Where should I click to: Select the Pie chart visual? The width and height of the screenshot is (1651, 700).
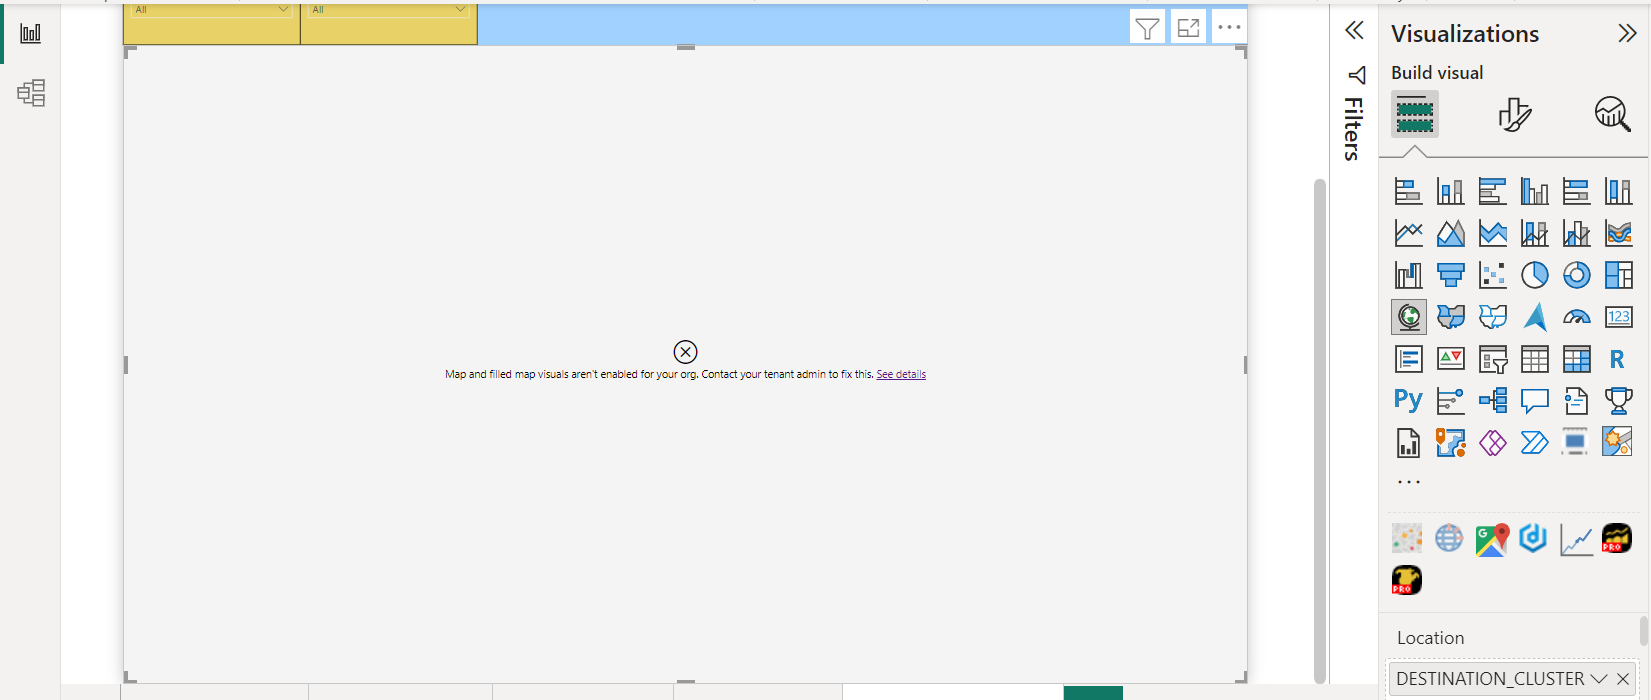pyautogui.click(x=1534, y=275)
